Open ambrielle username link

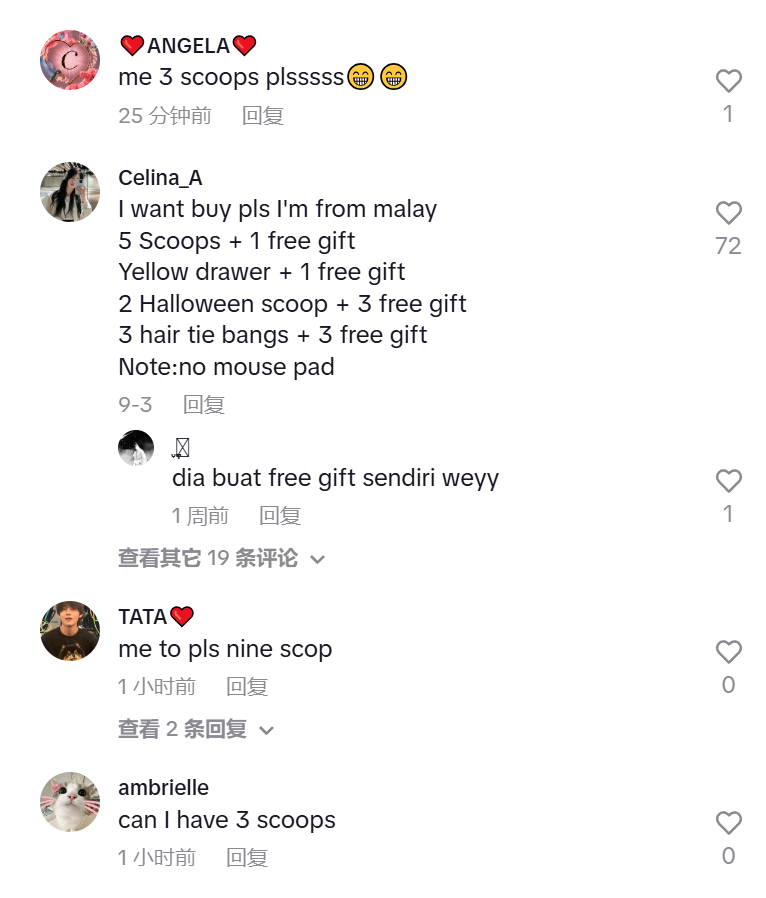(x=164, y=788)
